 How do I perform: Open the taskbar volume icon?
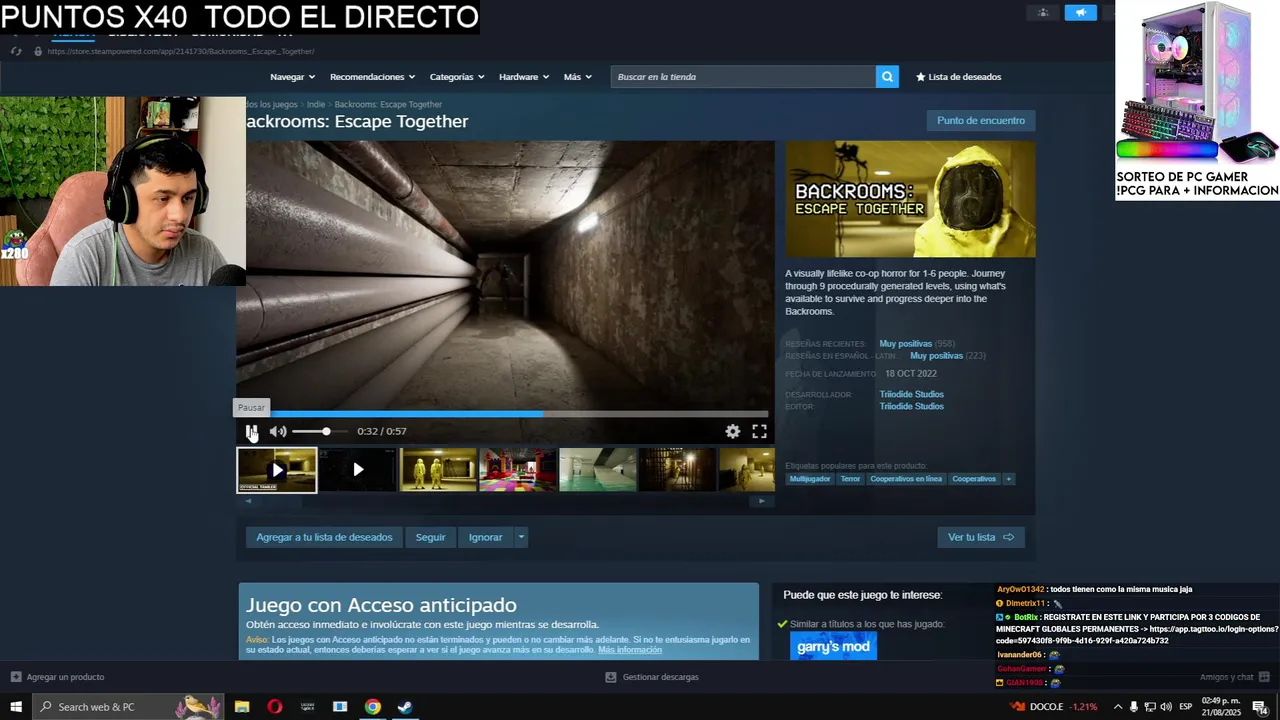[1165, 707]
